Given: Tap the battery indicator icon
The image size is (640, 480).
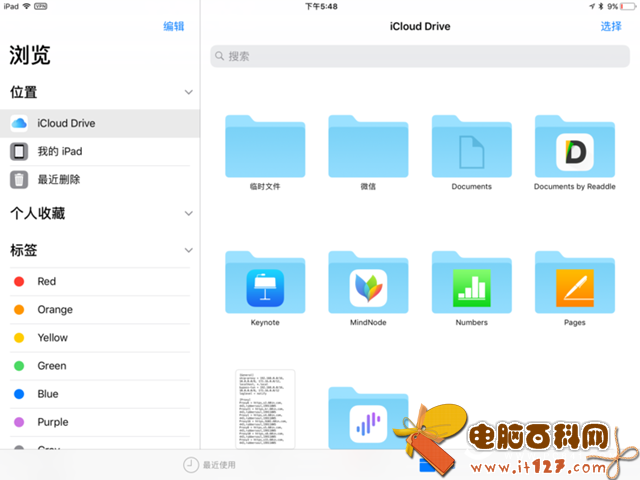Looking at the screenshot, I should (628, 7).
